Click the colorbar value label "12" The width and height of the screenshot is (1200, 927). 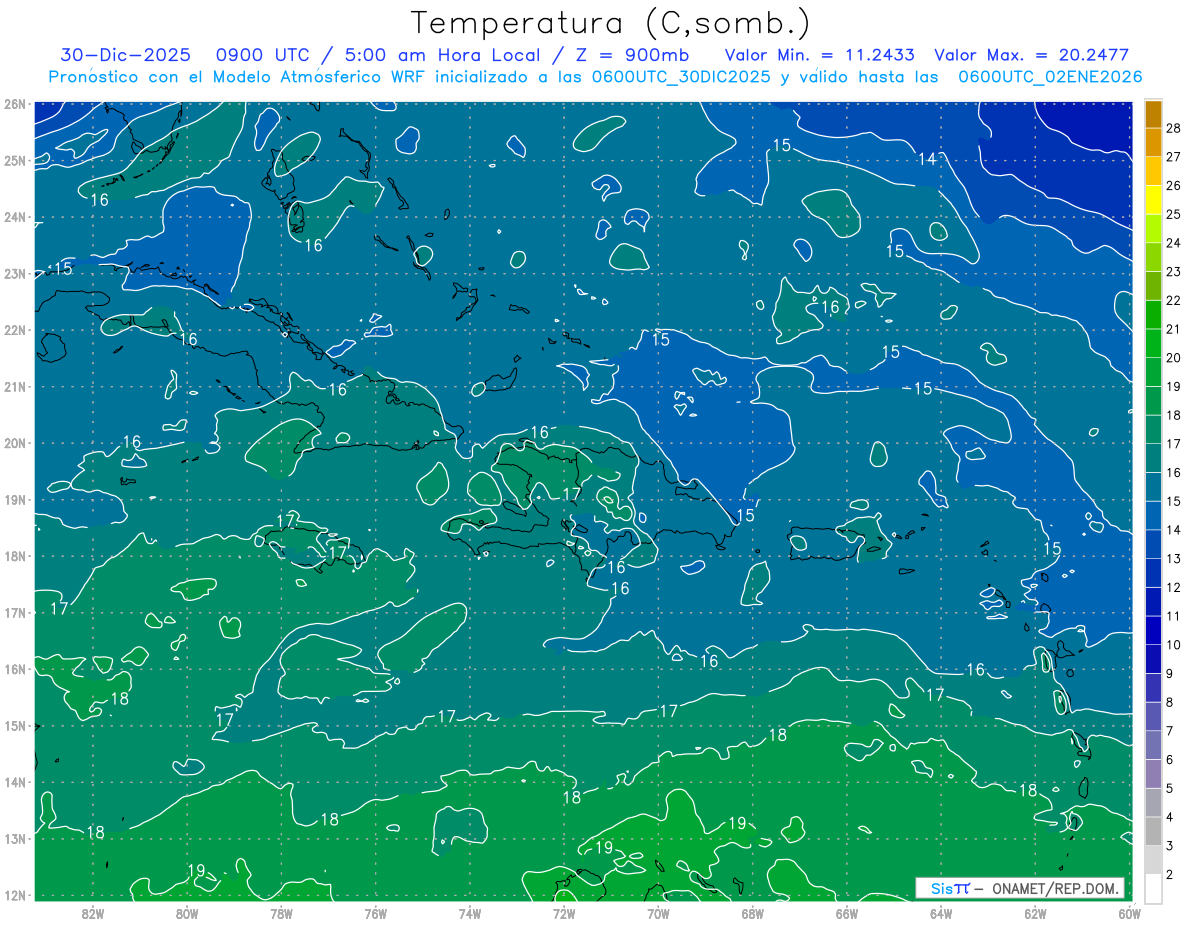(x=1174, y=588)
